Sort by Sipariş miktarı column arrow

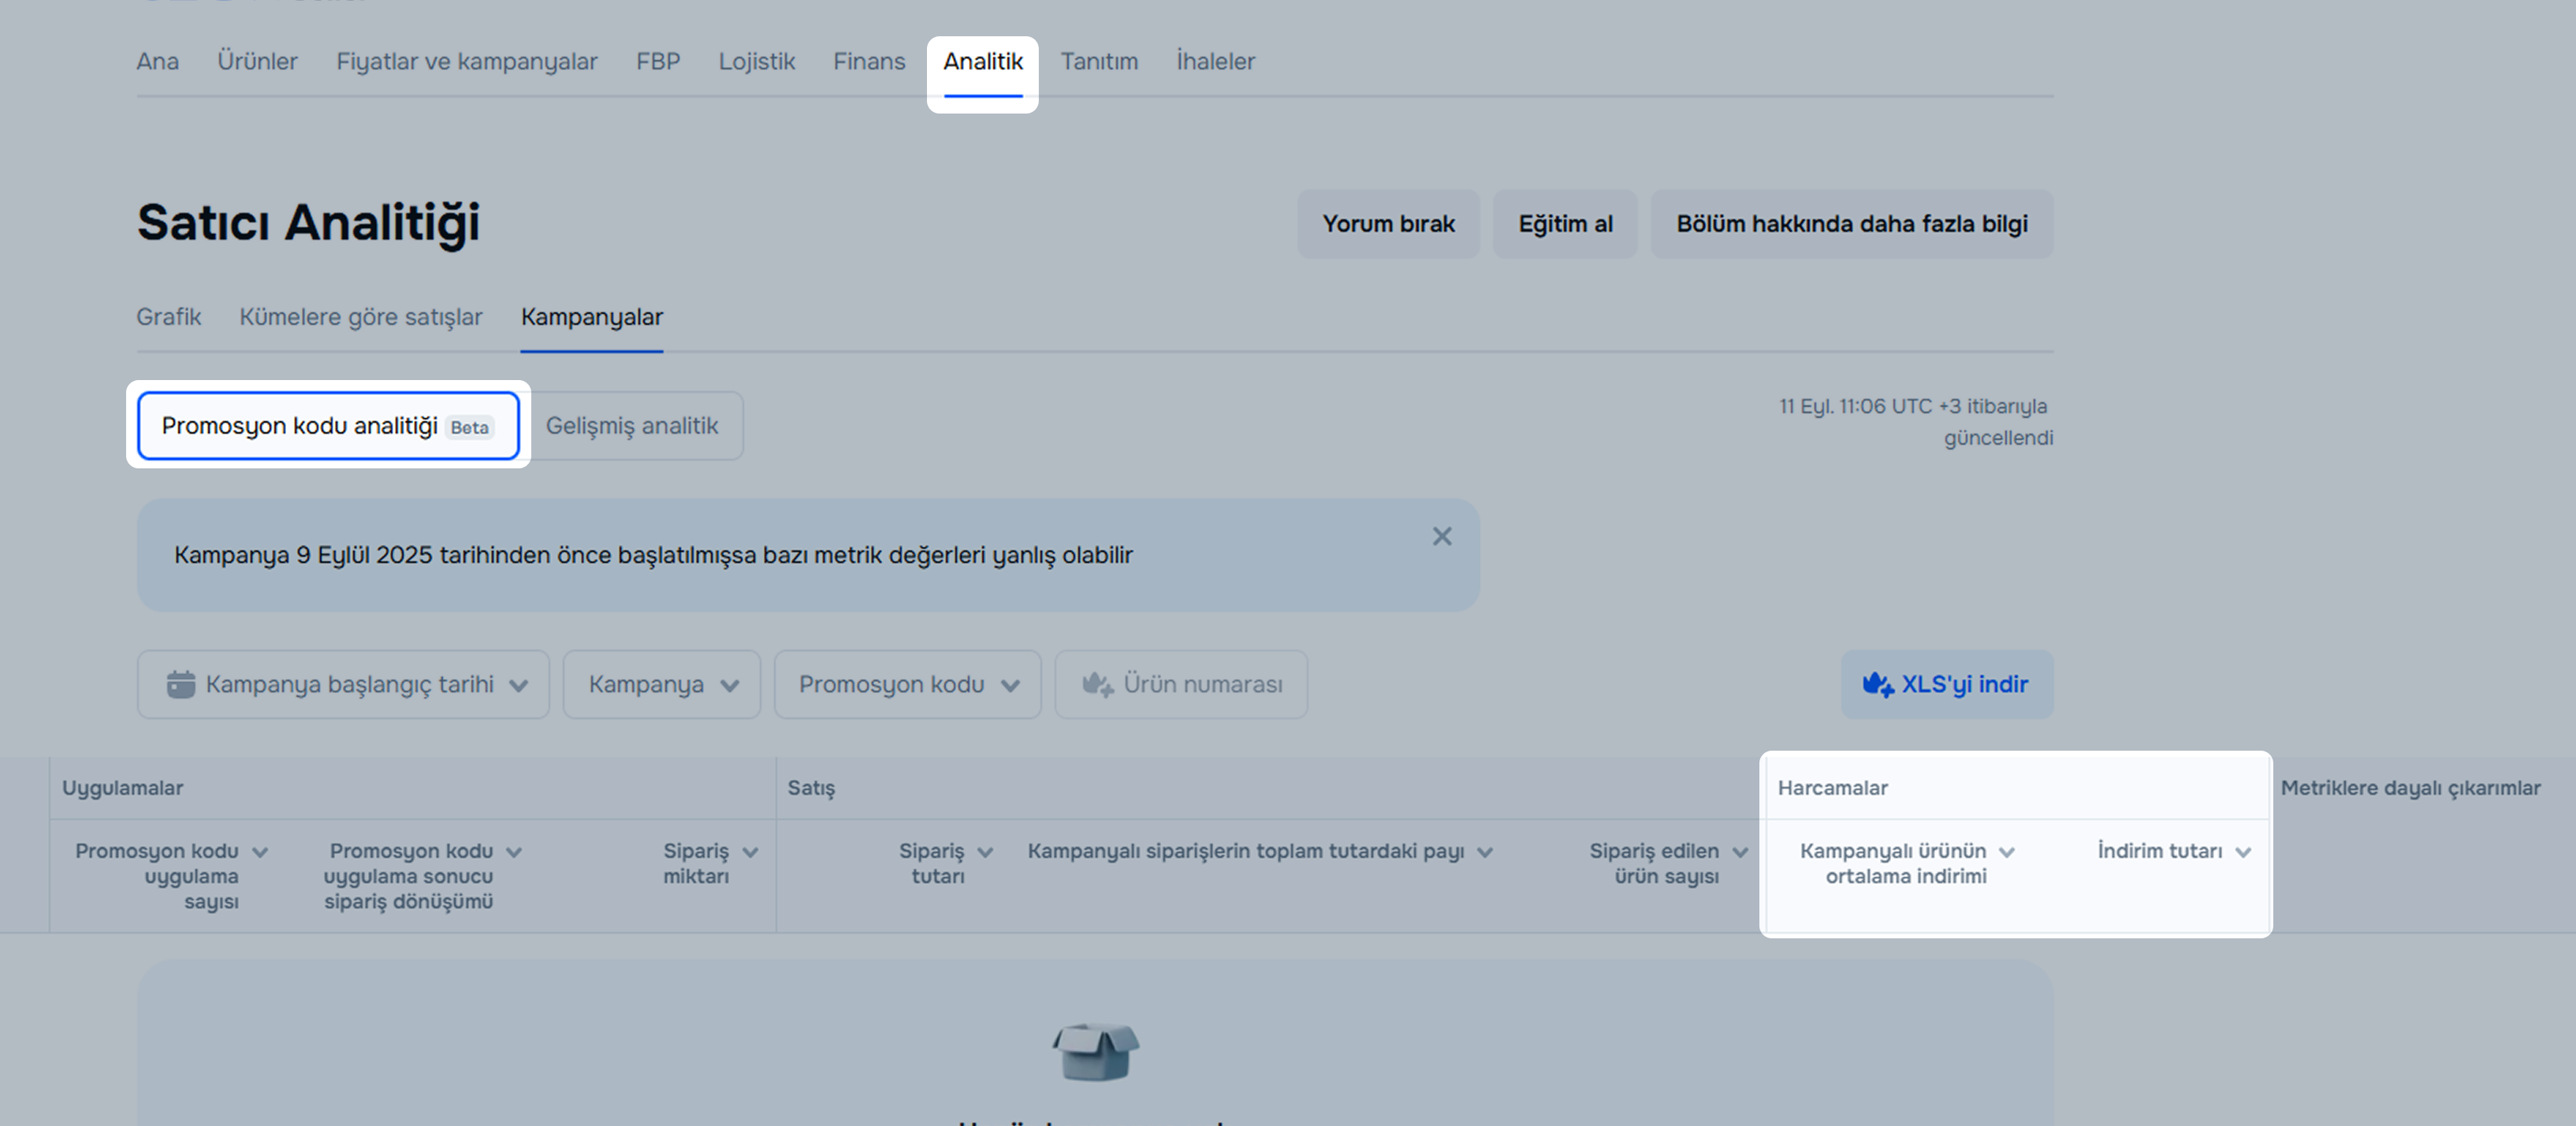(750, 852)
